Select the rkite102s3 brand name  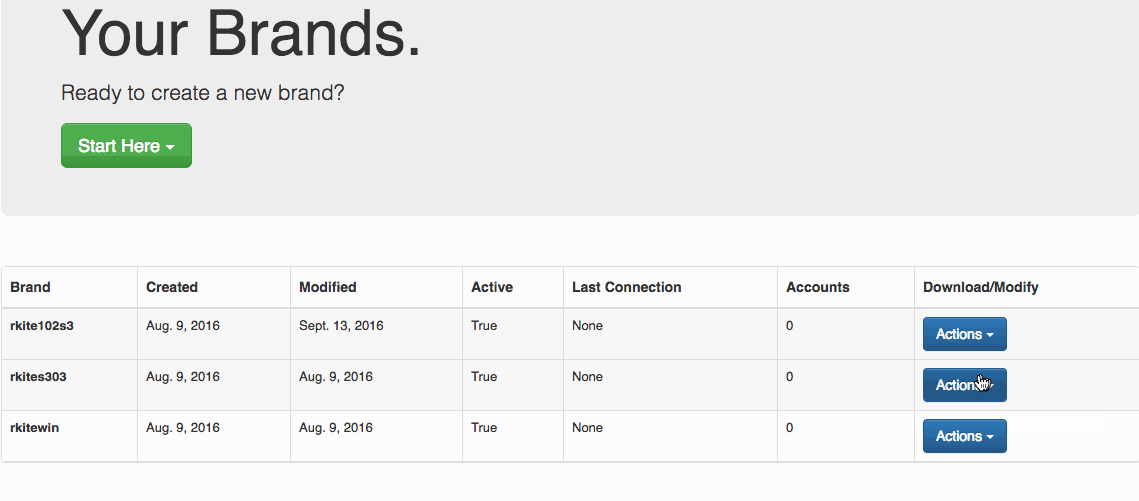click(42, 325)
